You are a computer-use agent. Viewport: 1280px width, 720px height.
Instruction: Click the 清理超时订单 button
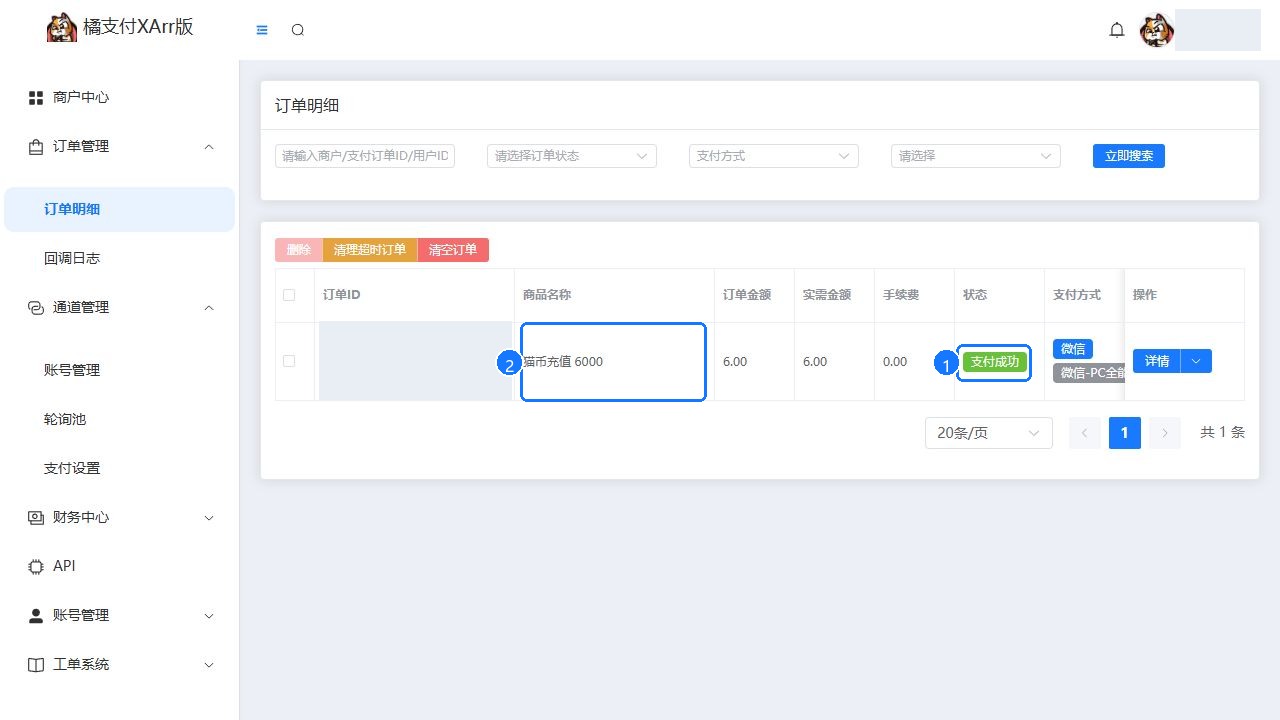coord(370,250)
